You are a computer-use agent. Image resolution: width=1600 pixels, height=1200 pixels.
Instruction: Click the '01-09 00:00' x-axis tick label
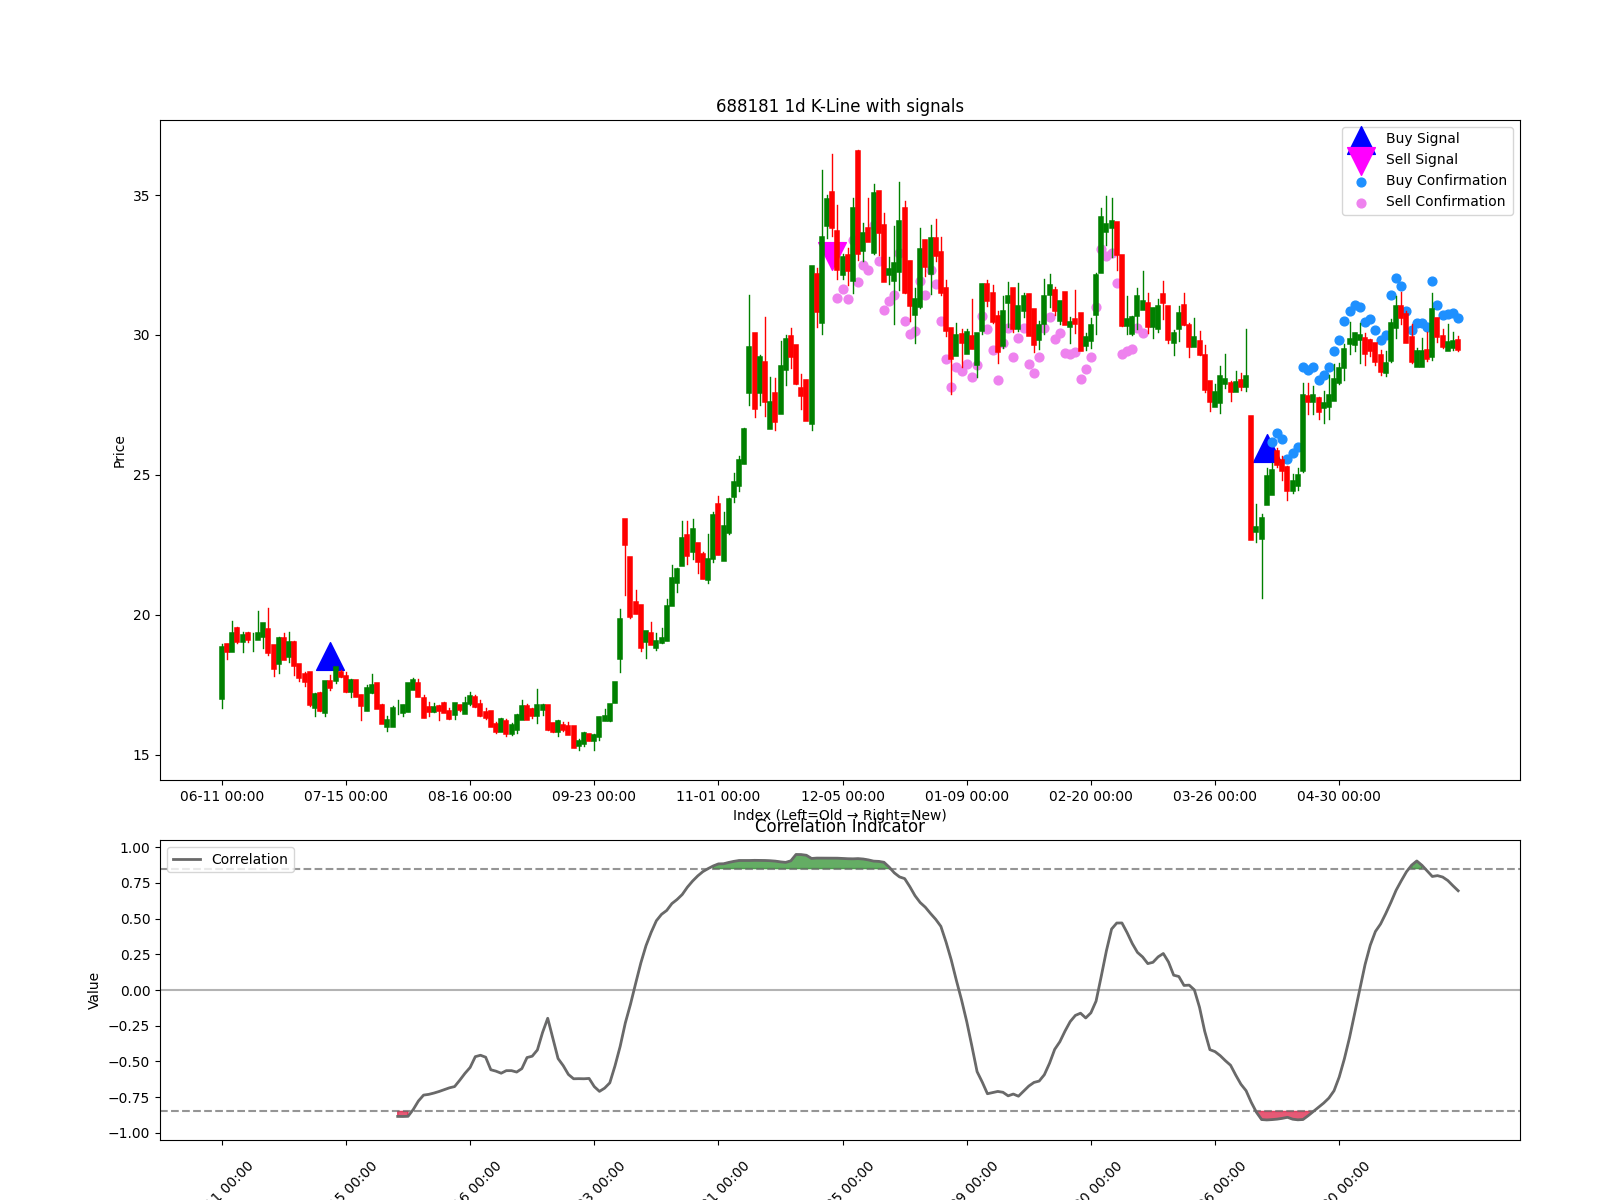pyautogui.click(x=967, y=797)
